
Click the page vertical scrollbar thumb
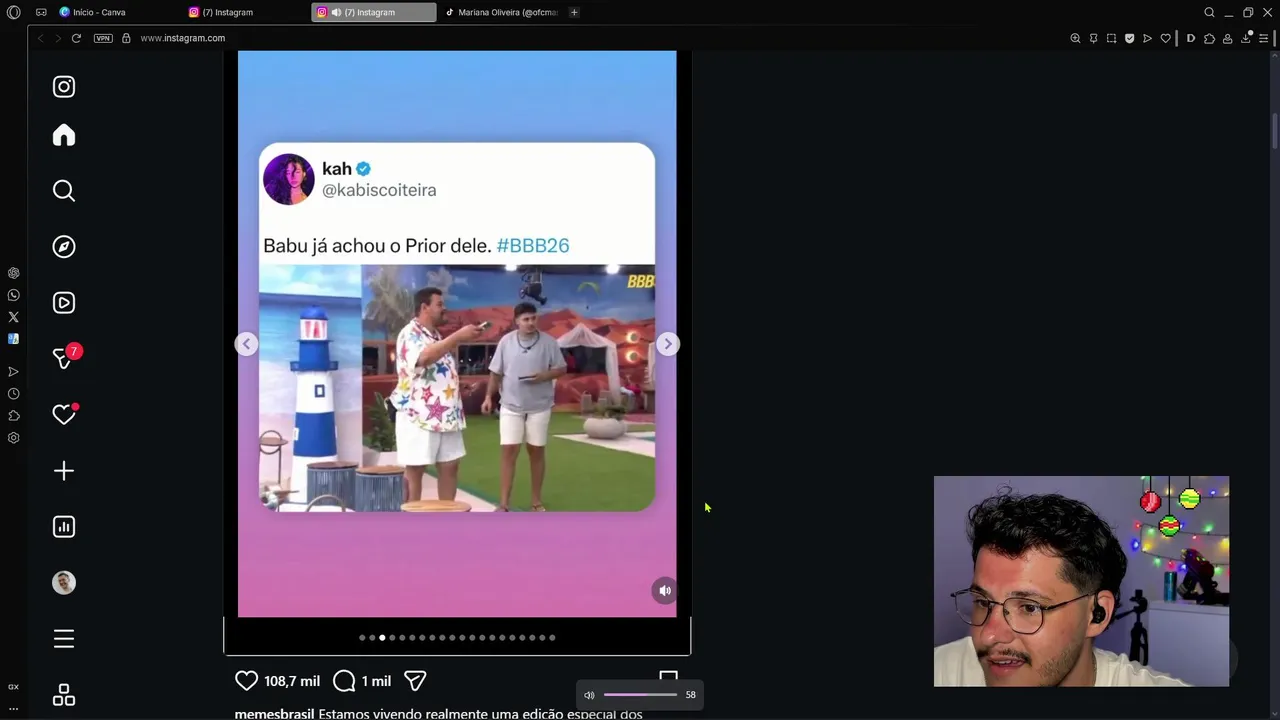click(1275, 130)
